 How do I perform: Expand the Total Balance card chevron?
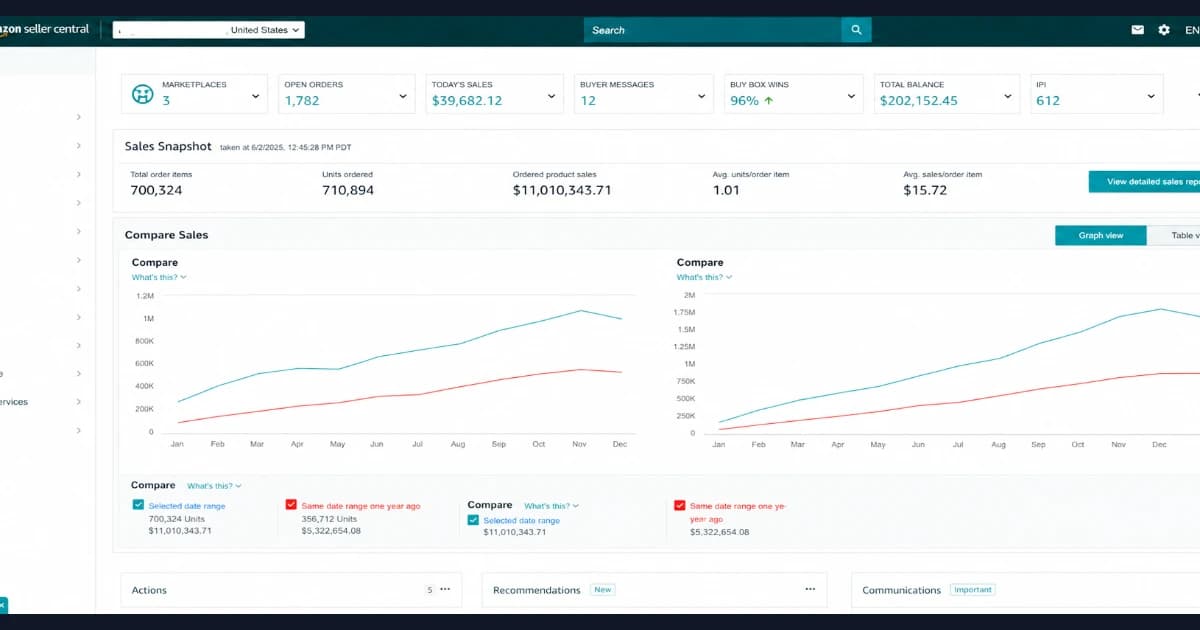coord(1008,96)
